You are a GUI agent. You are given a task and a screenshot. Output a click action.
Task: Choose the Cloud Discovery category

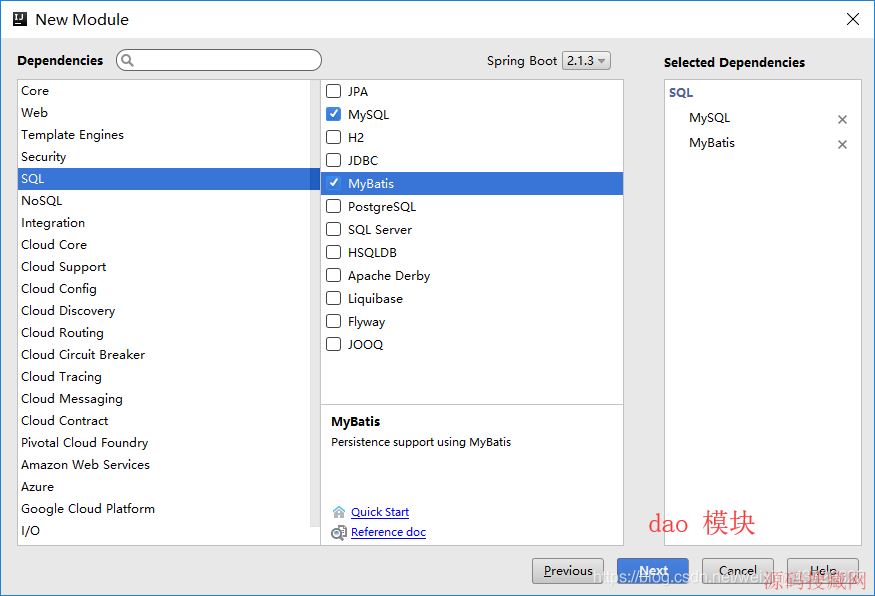tap(68, 311)
